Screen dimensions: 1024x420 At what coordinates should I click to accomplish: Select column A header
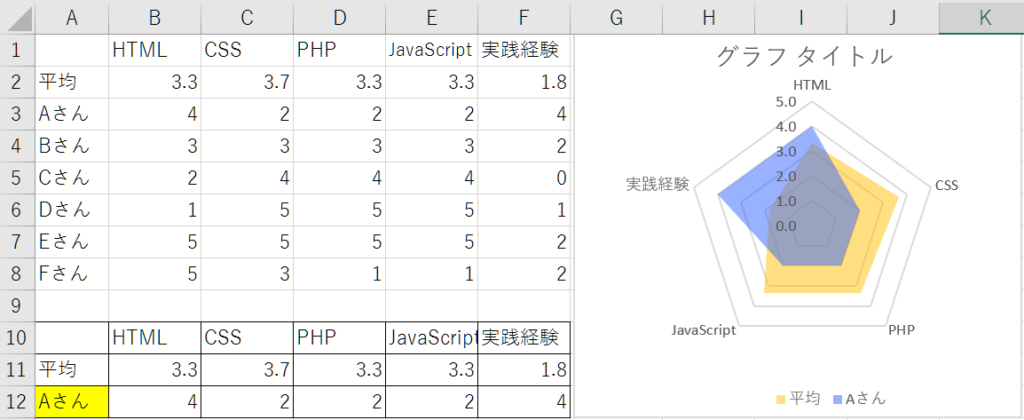pyautogui.click(x=72, y=17)
